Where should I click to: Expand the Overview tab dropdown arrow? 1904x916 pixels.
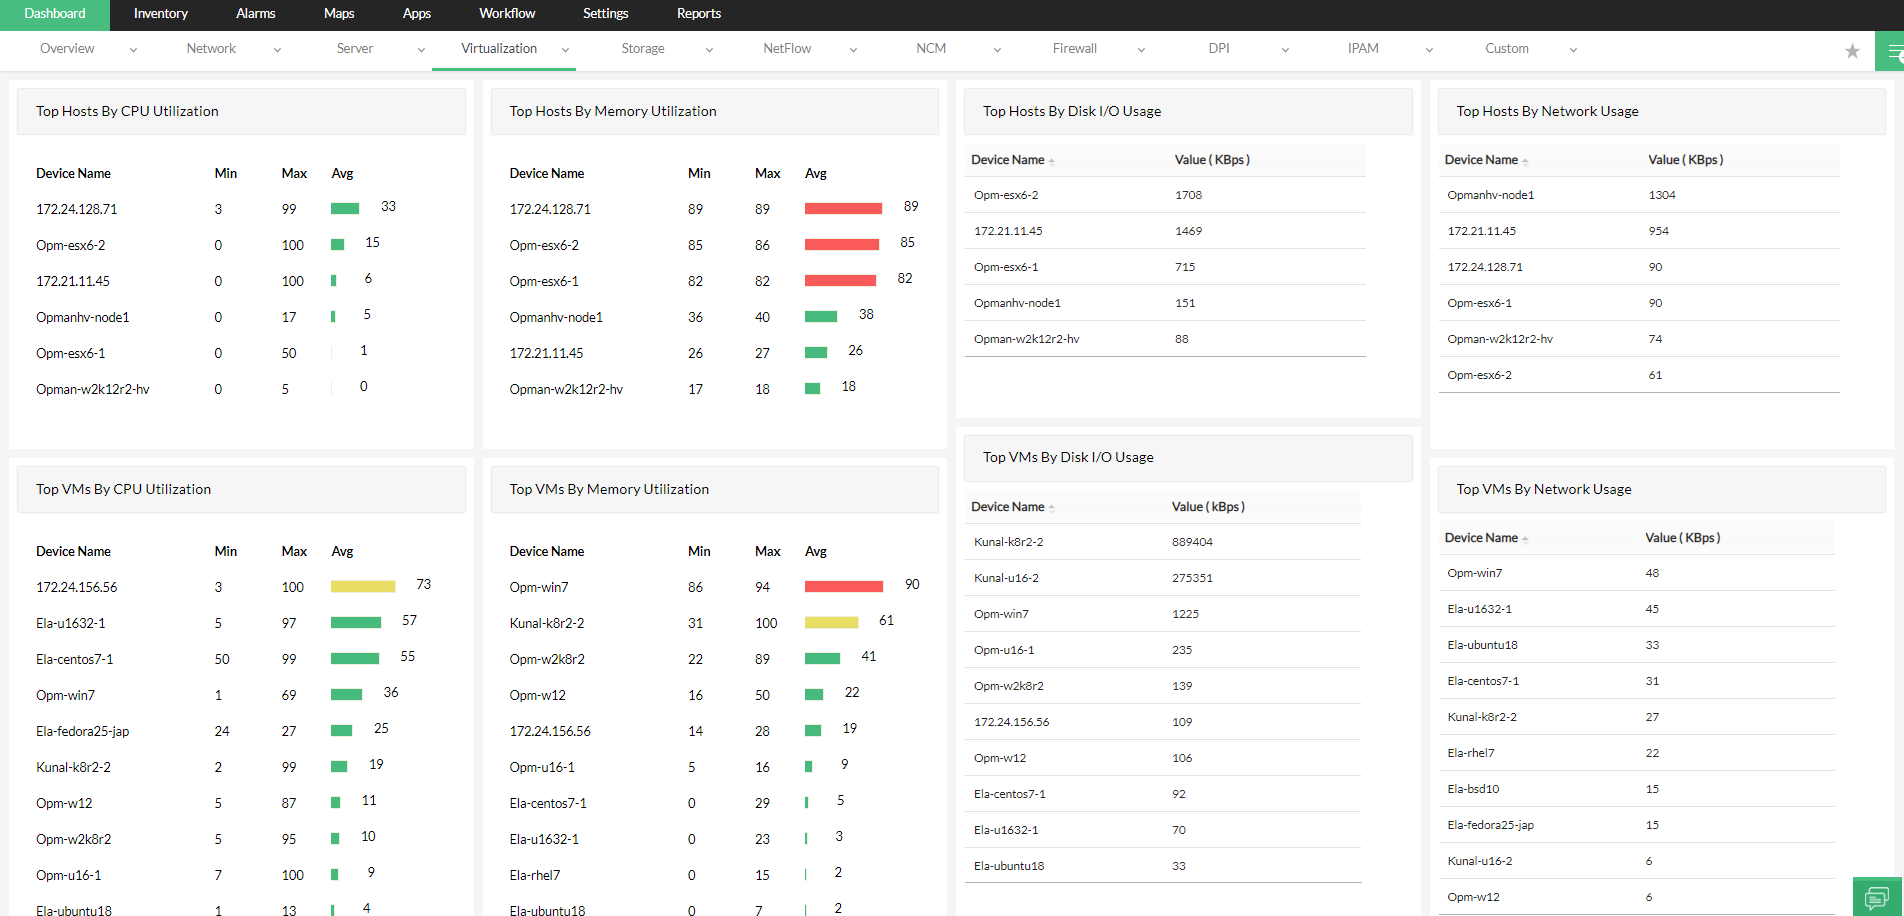point(133,50)
